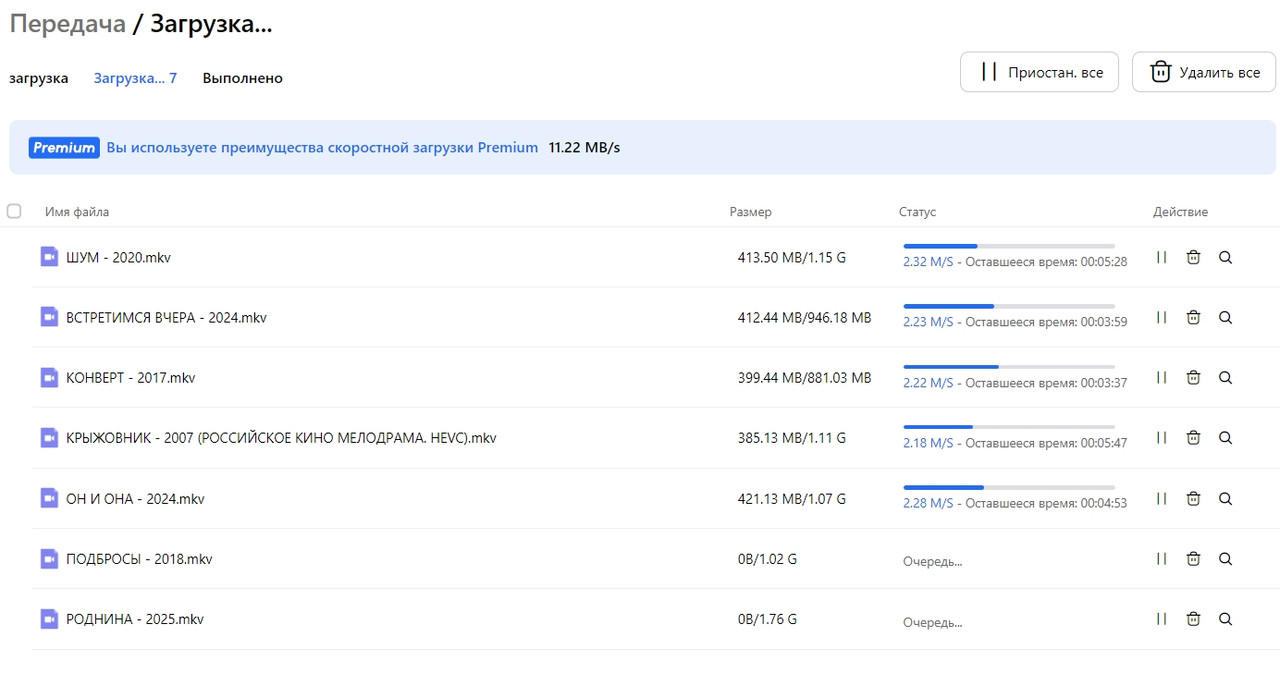Click total speed 11.22 MB/s
Image resolution: width=1280 pixels, height=683 pixels.
[x=584, y=147]
